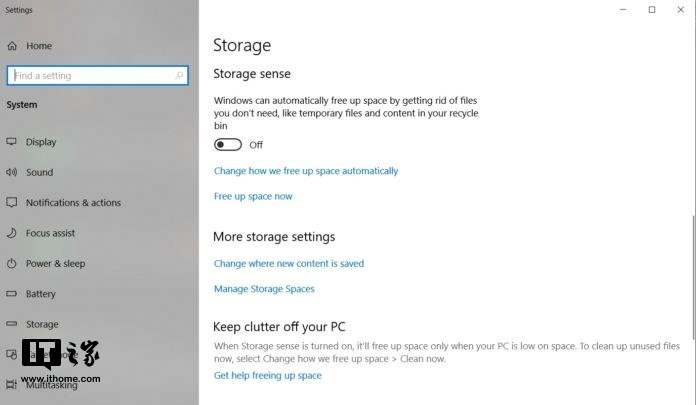Open the Multitasking settings page
The height and width of the screenshot is (405, 696).
pyautogui.click(x=51, y=385)
